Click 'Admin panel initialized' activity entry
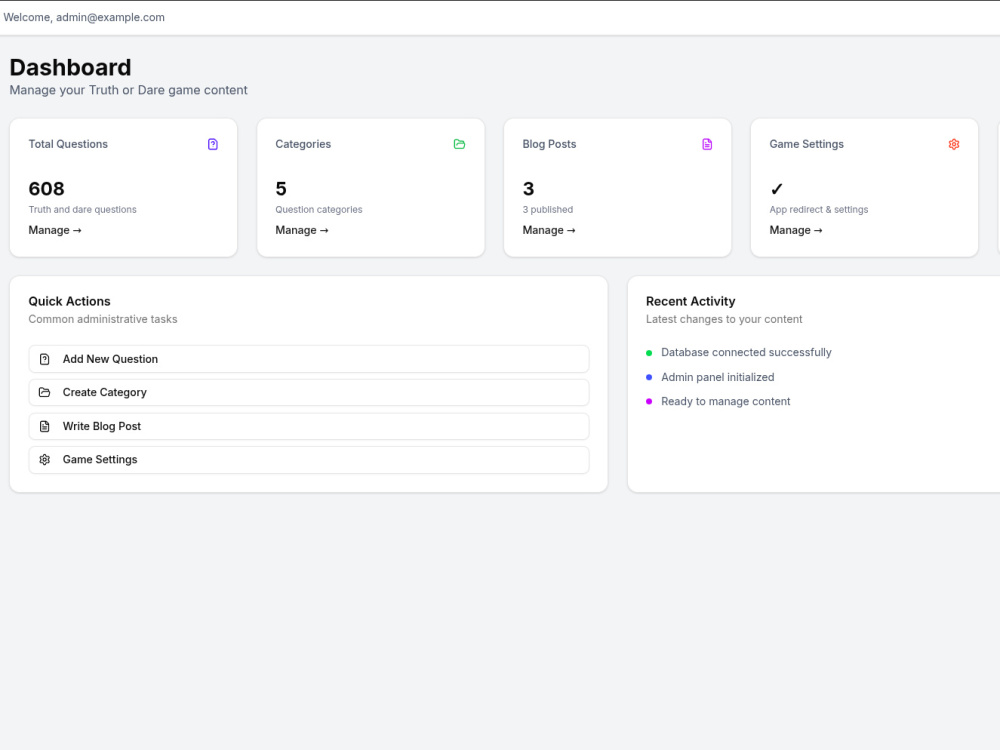 point(717,377)
